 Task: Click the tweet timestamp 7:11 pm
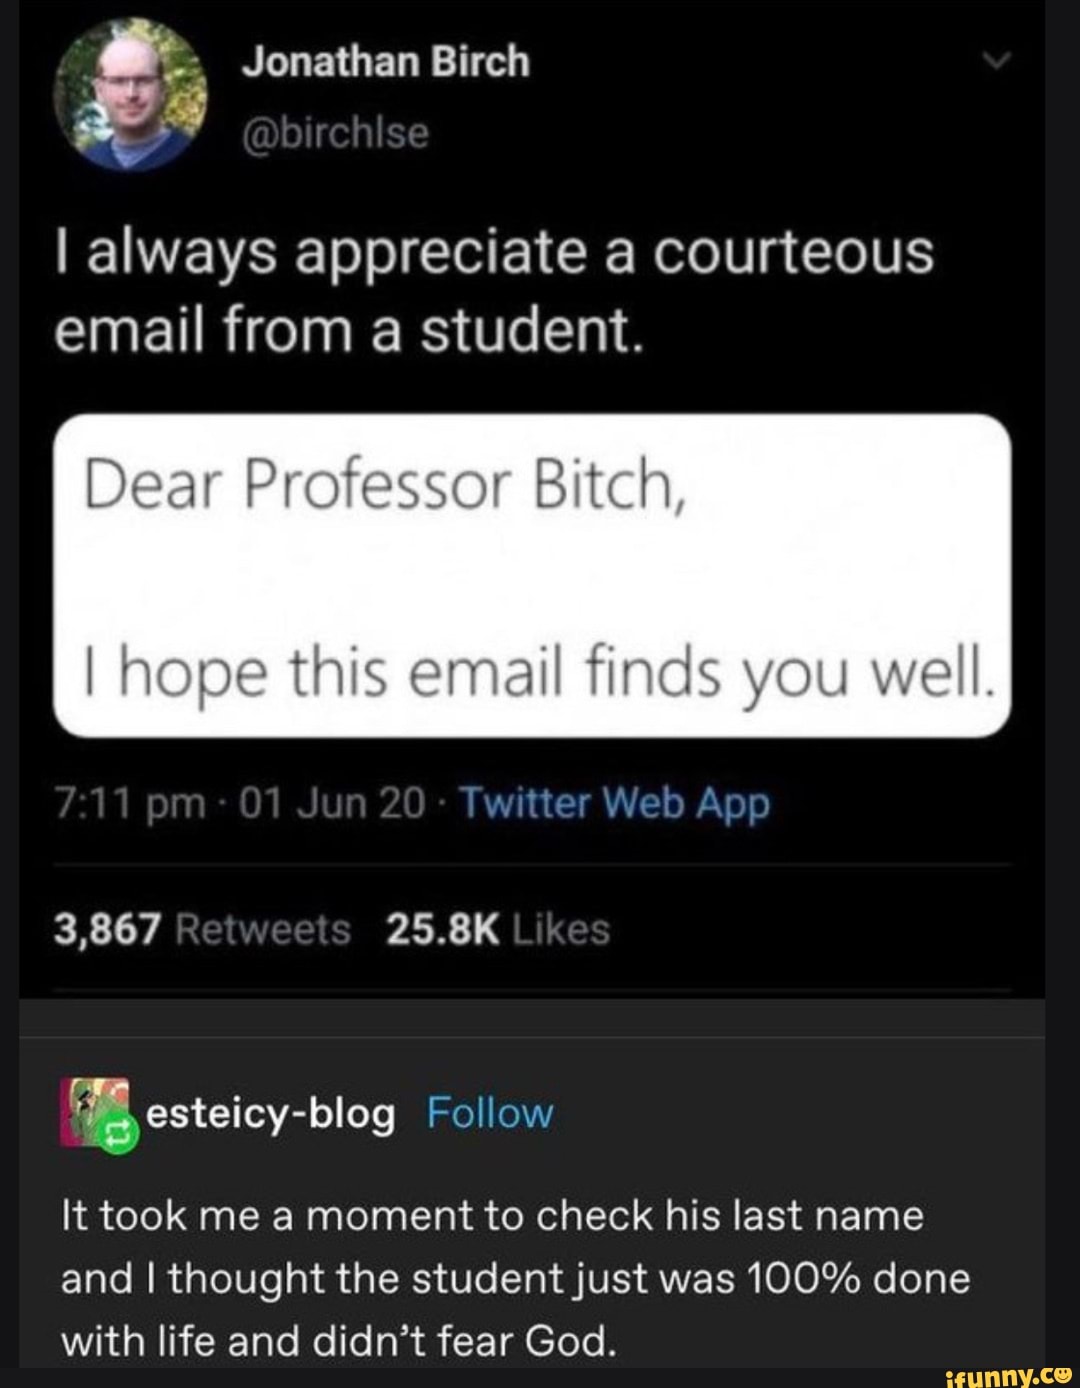[x=130, y=803]
